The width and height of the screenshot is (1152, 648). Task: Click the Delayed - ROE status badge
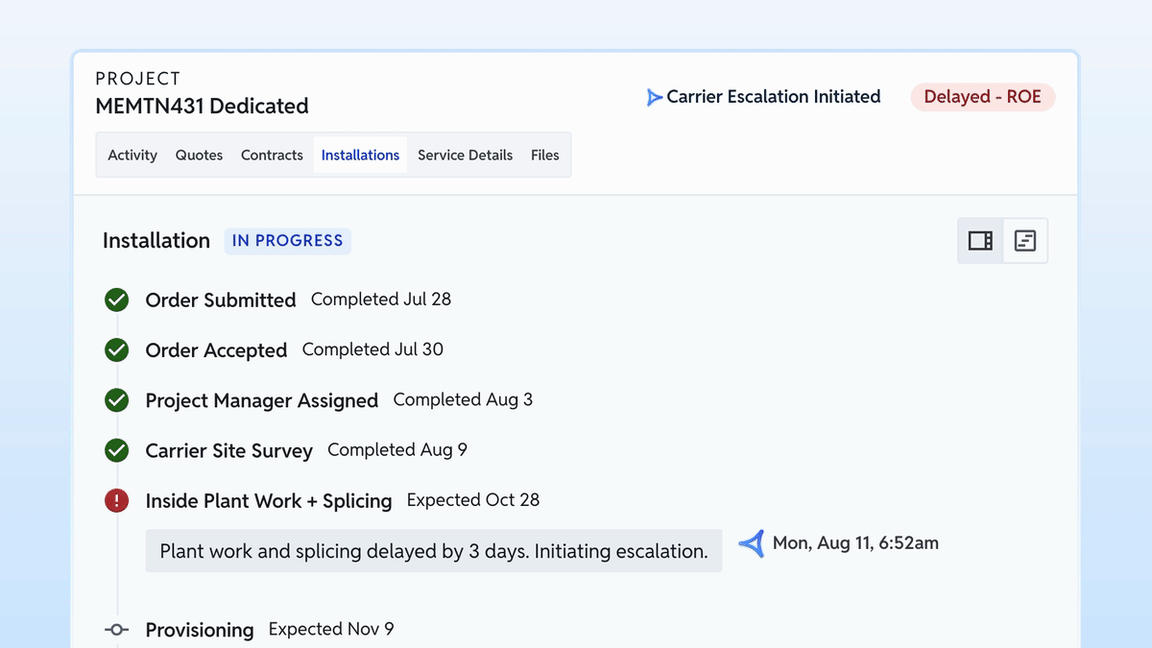pos(982,97)
